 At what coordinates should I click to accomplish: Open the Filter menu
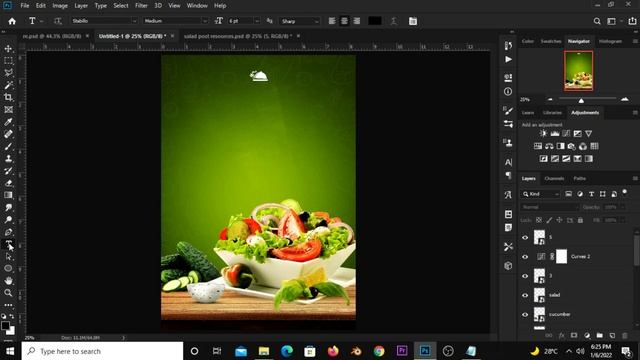141,6
